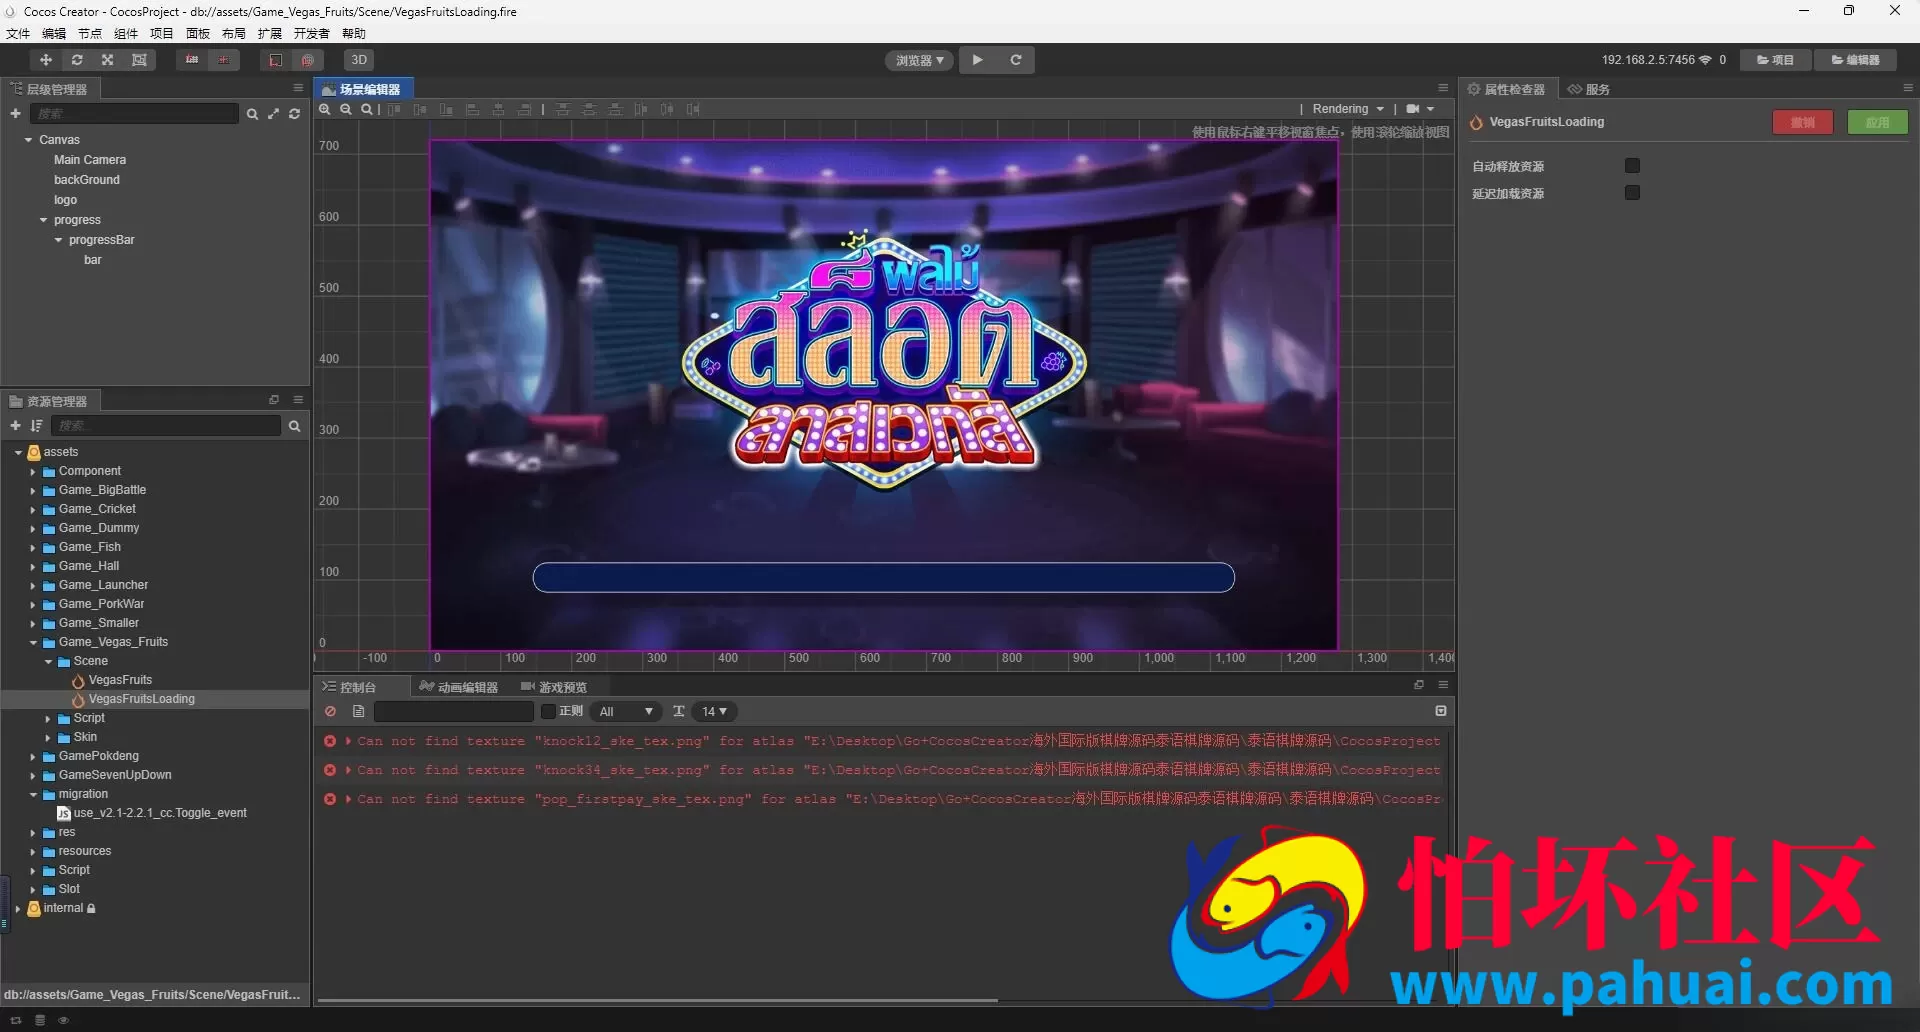Toggle 延迟加载资源 checkbox

coord(1632,193)
